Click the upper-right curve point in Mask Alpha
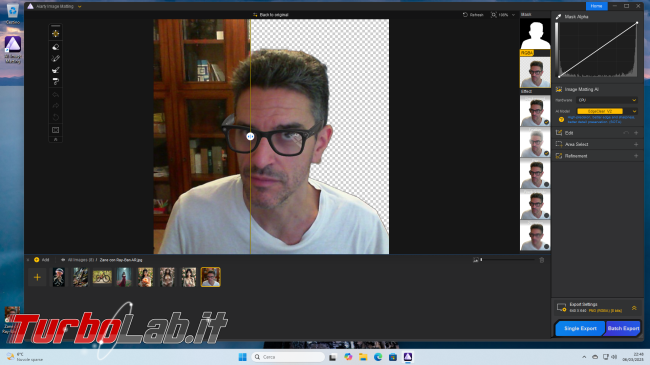The image size is (650, 365). click(637, 23)
